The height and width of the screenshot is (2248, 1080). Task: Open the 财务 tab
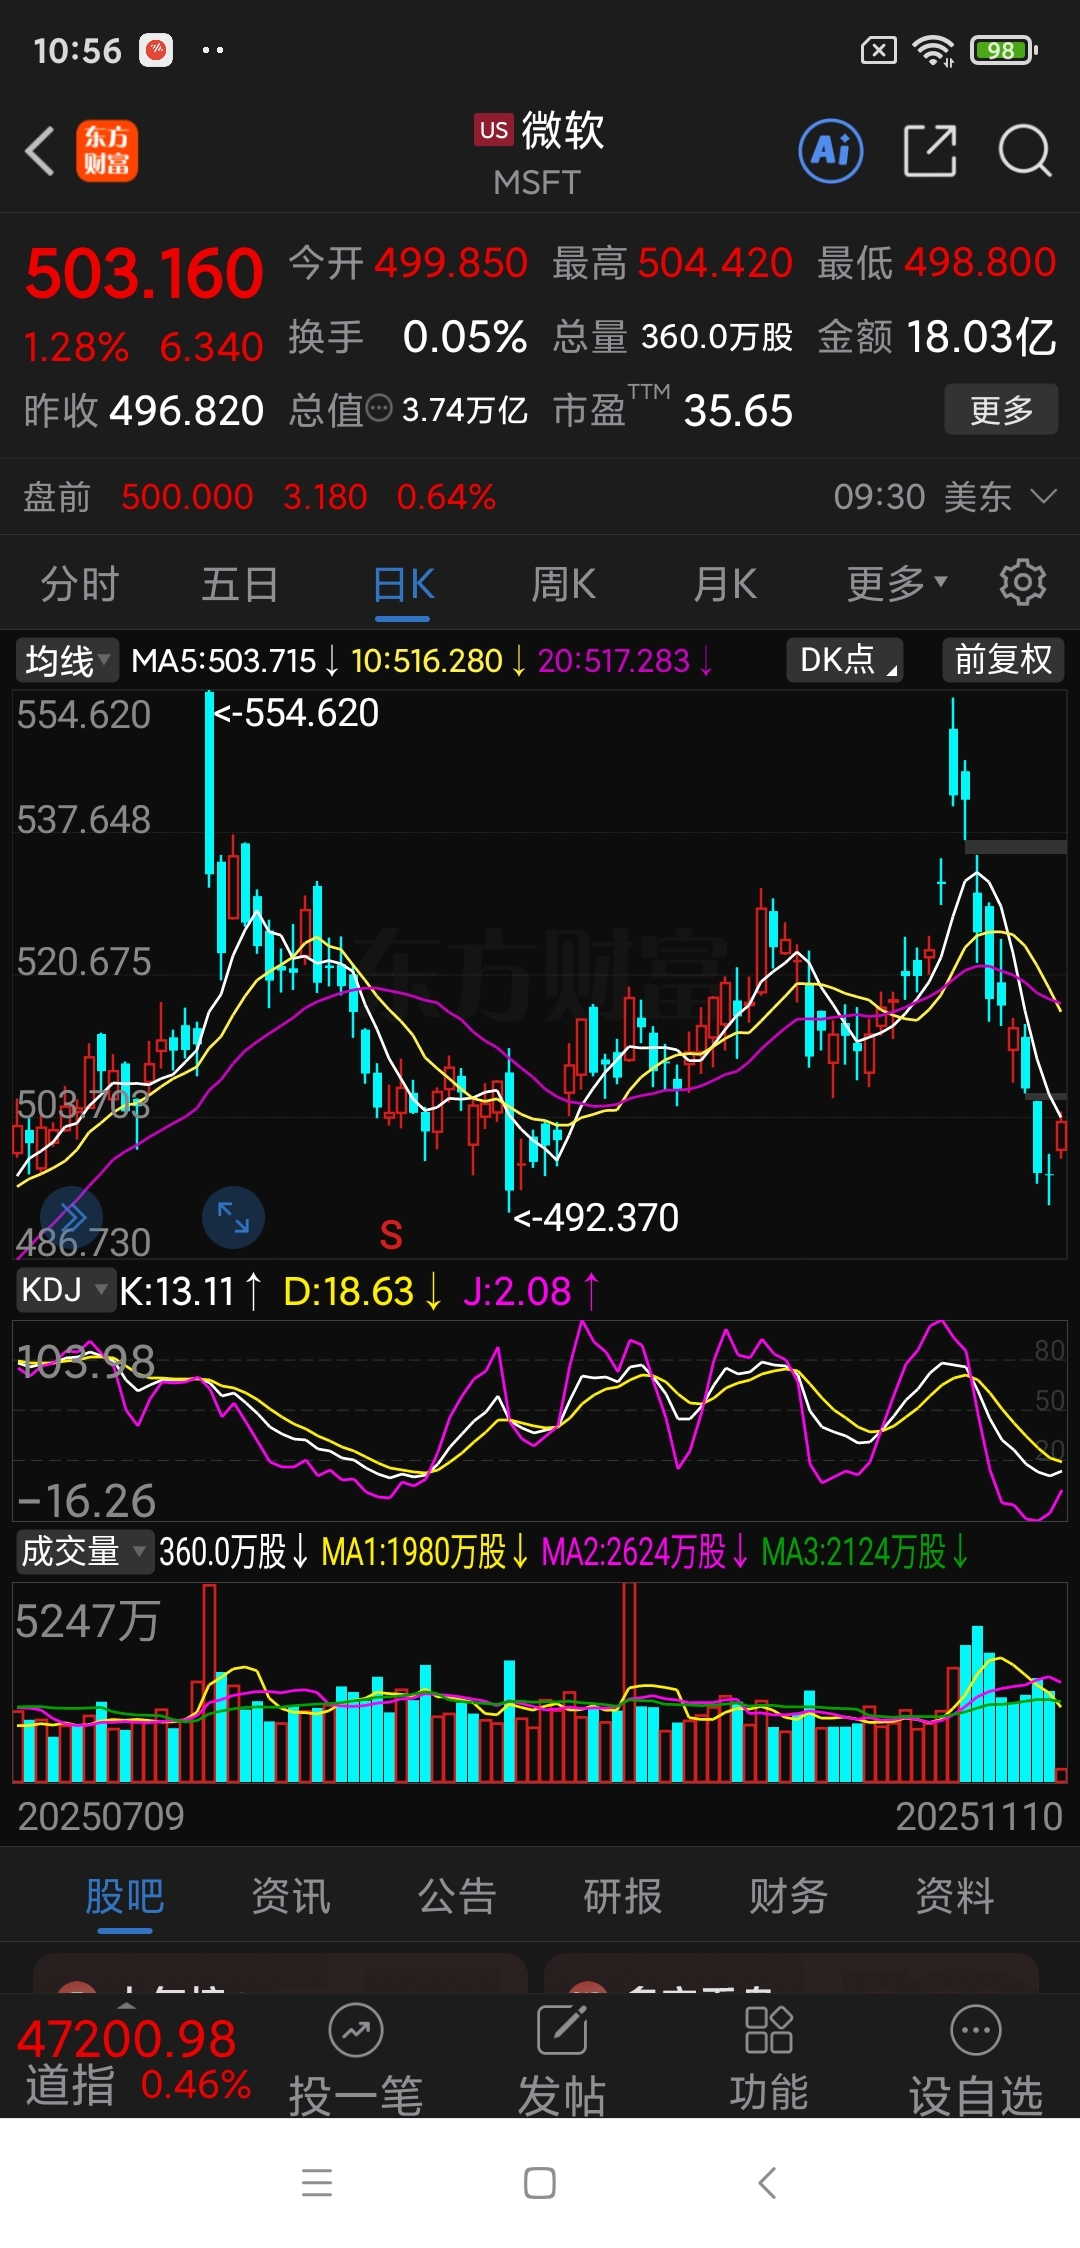[x=789, y=1895]
